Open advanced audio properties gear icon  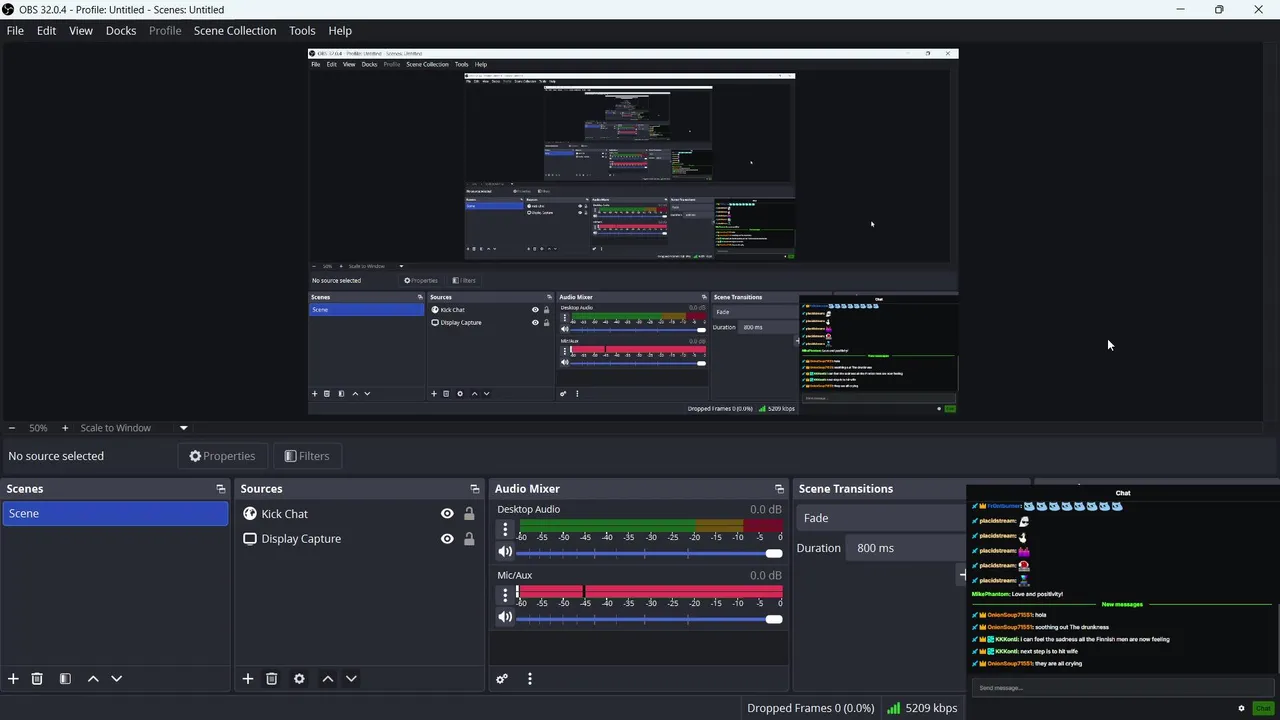[x=502, y=678]
